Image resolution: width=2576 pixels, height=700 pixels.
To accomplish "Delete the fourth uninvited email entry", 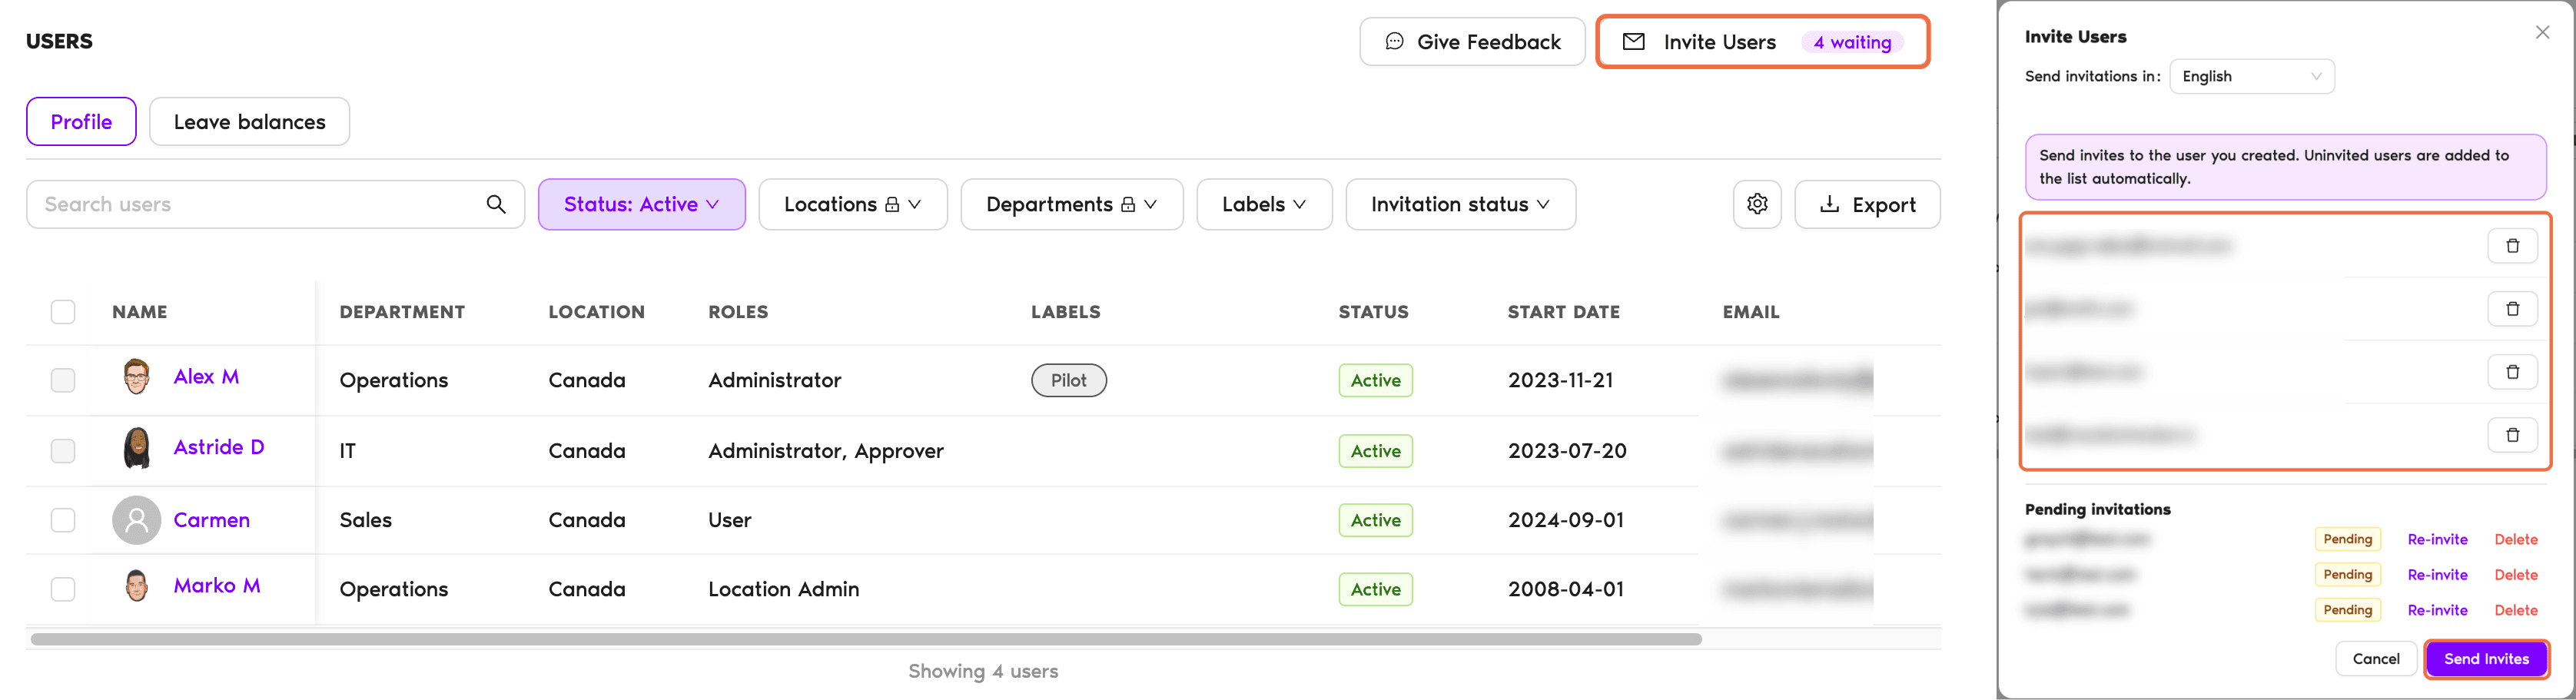I will coord(2512,435).
